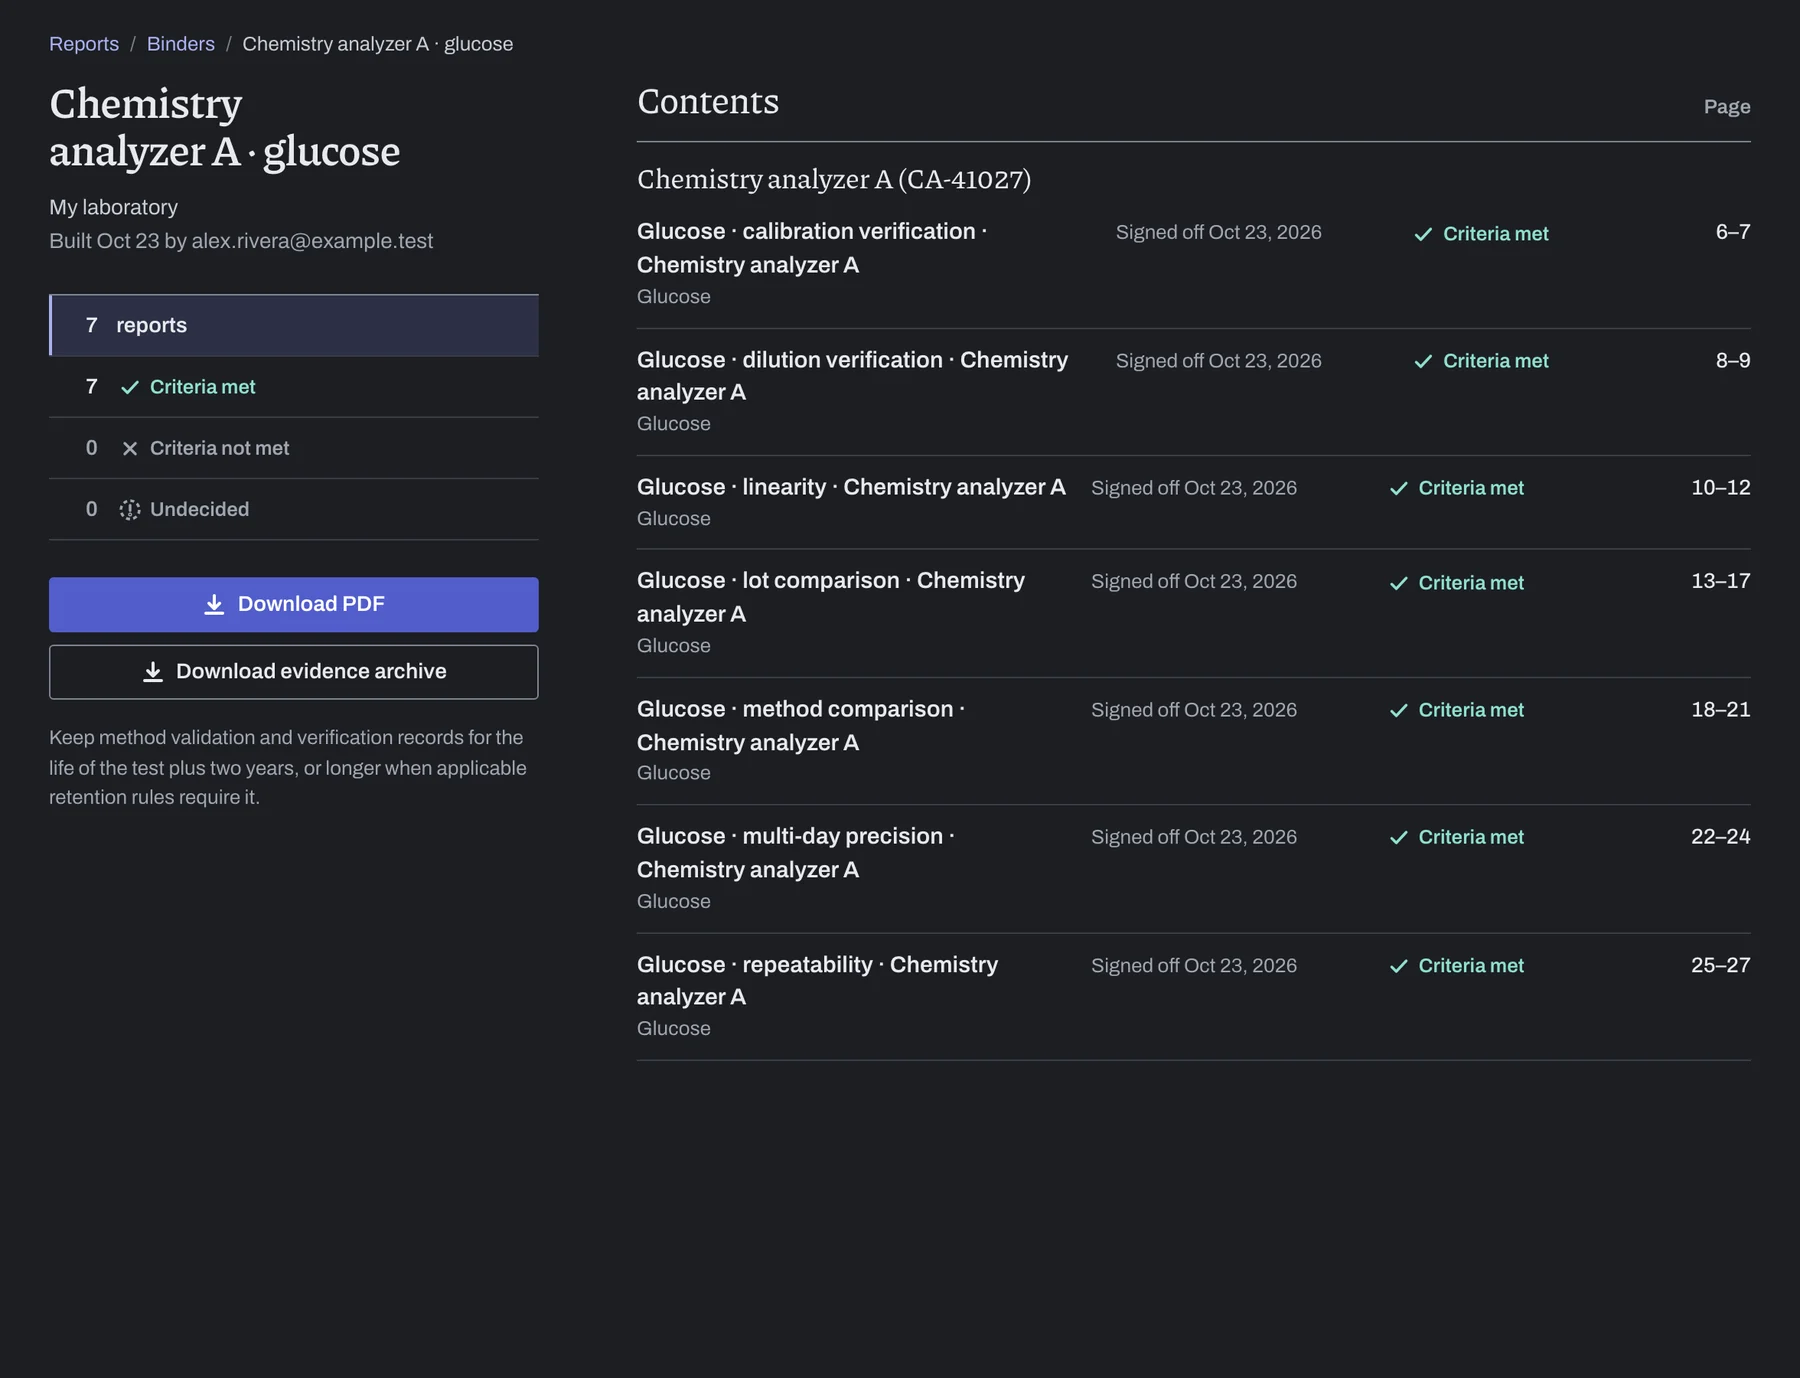
Task: Open Glucose calibration verification report
Action: point(812,248)
